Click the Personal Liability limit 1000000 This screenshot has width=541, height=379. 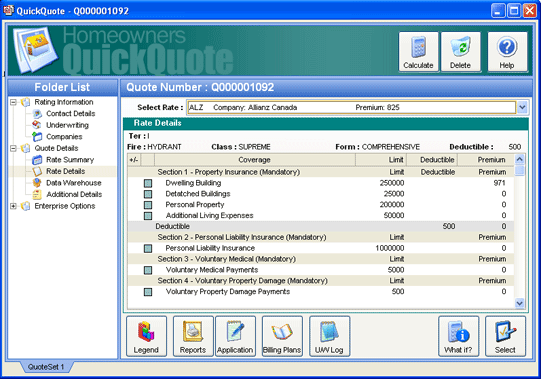tap(390, 248)
